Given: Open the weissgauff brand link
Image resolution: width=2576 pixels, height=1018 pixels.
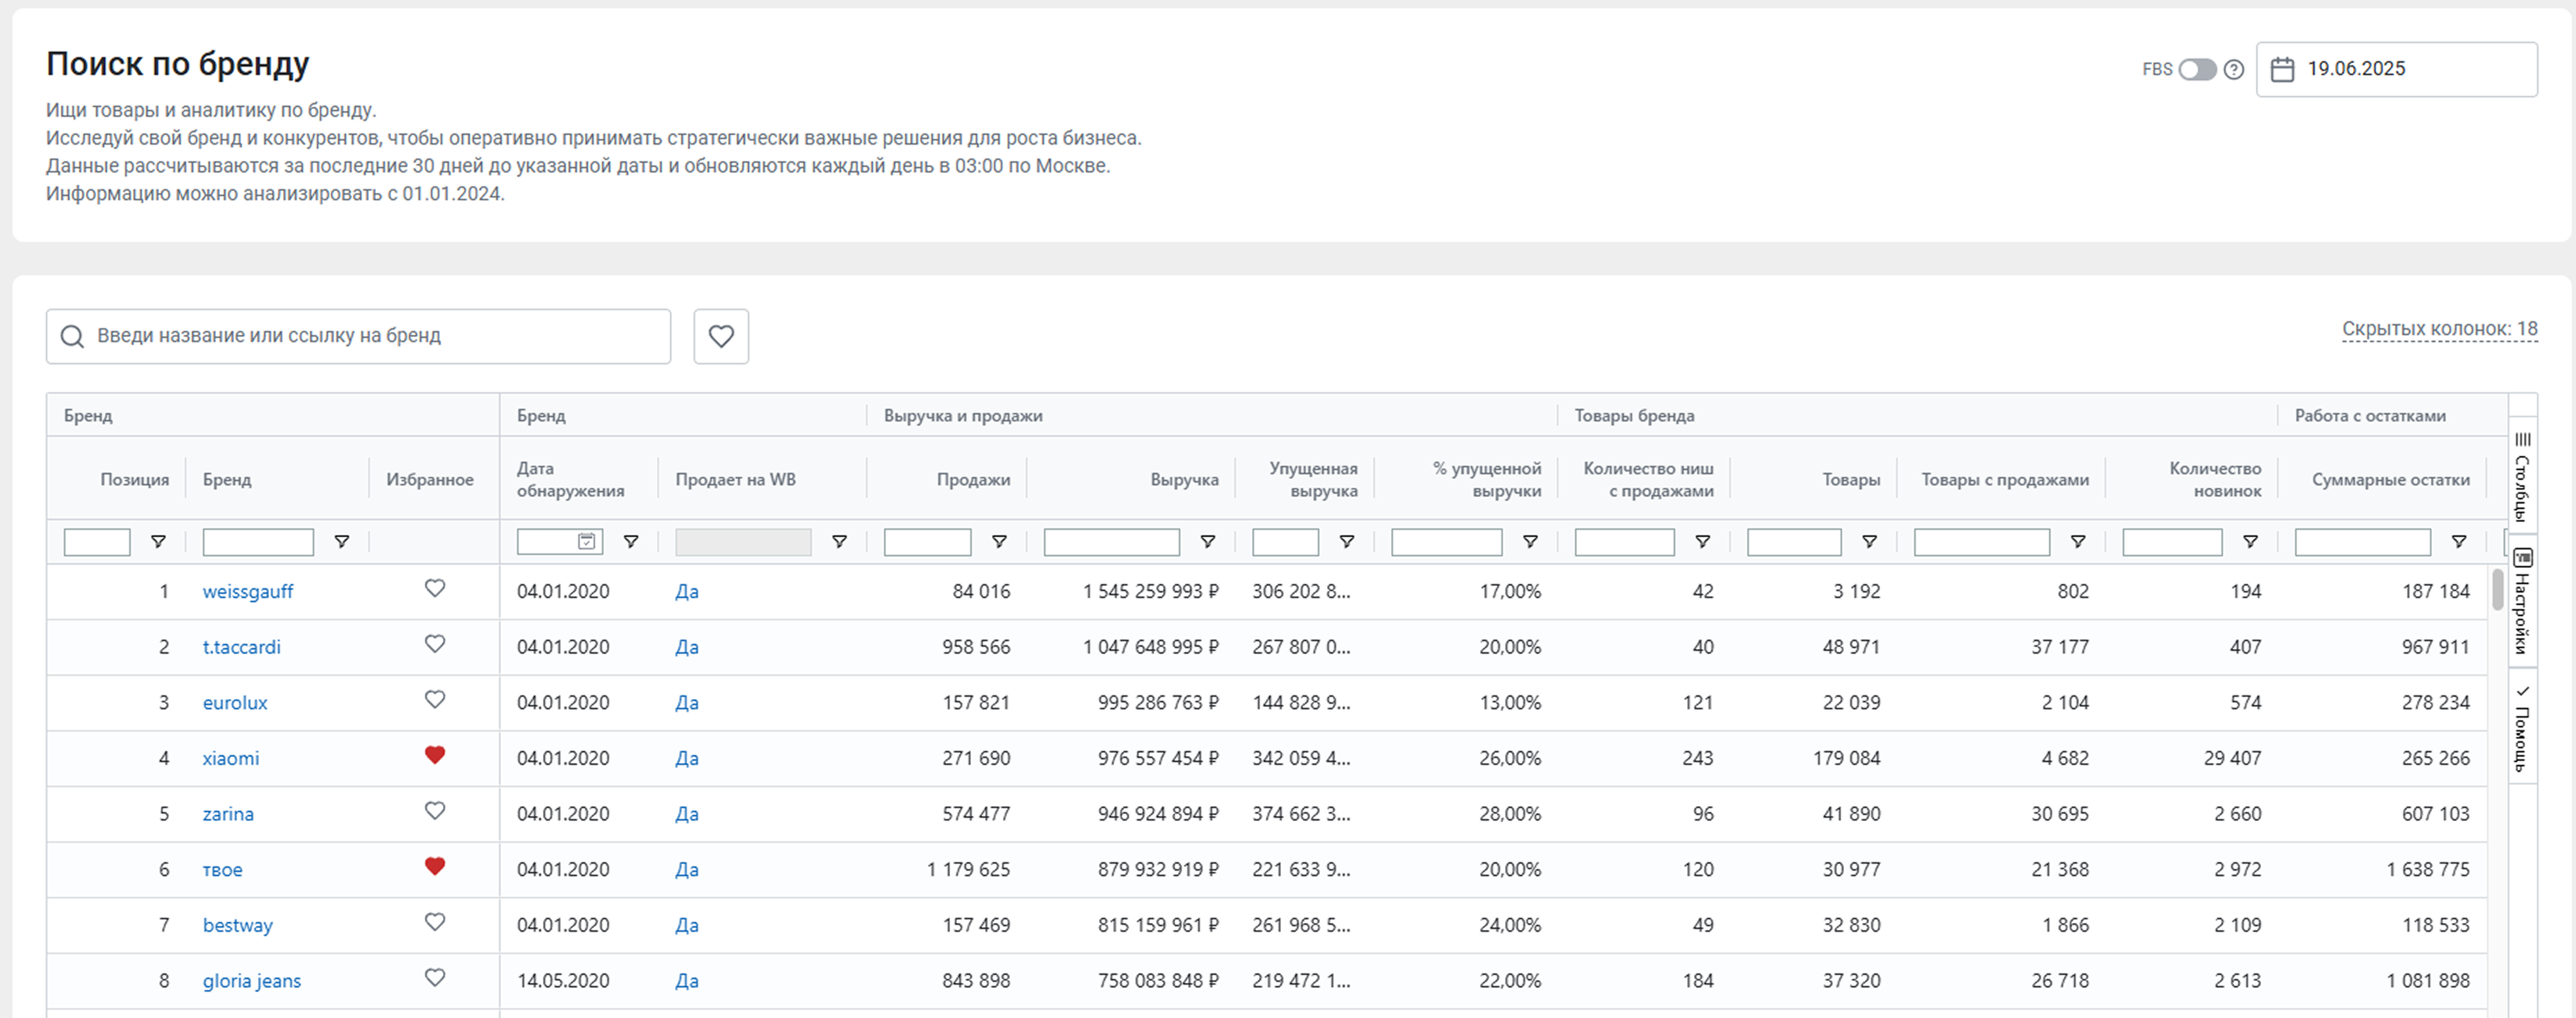Looking at the screenshot, I should tap(248, 592).
